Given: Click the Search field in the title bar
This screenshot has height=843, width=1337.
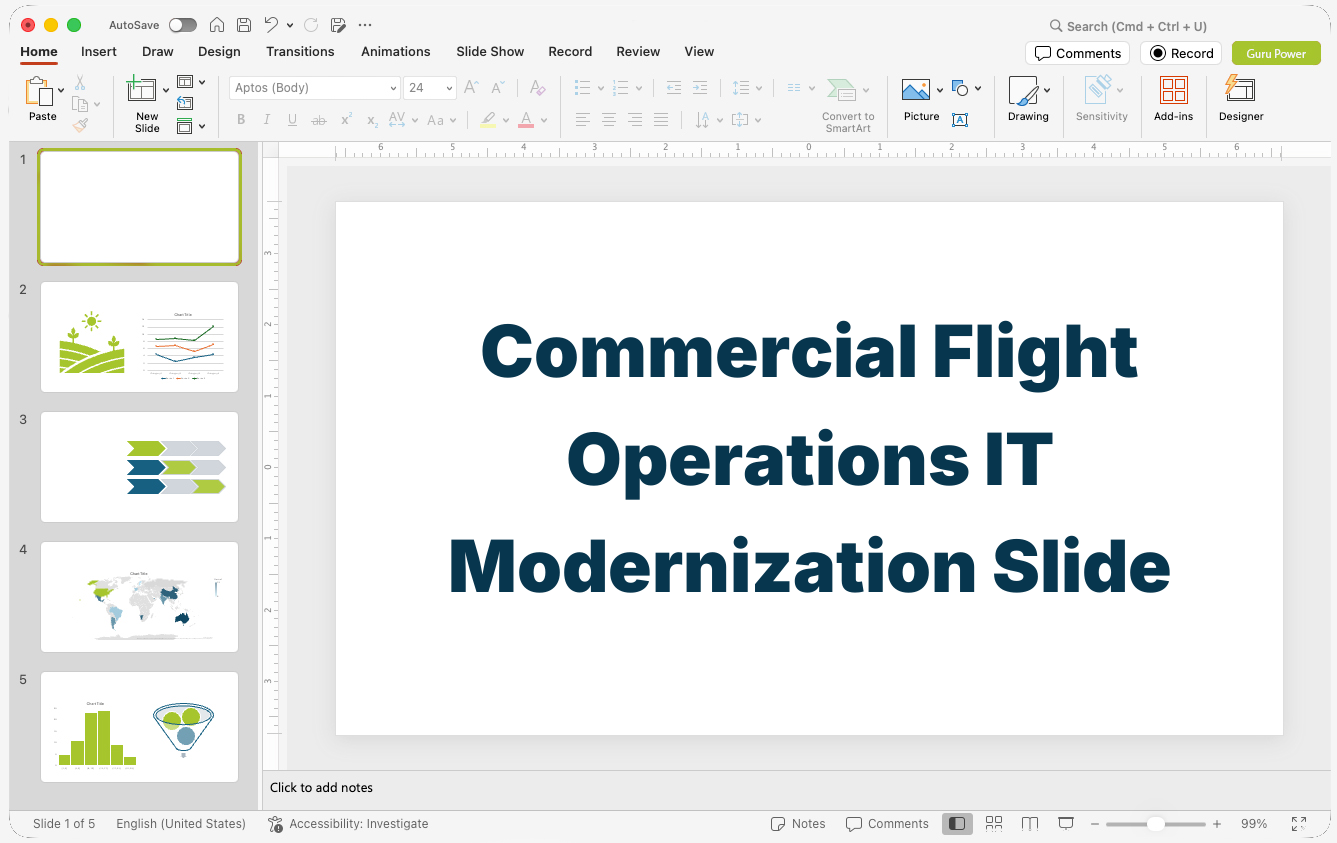Looking at the screenshot, I should click(1130, 26).
